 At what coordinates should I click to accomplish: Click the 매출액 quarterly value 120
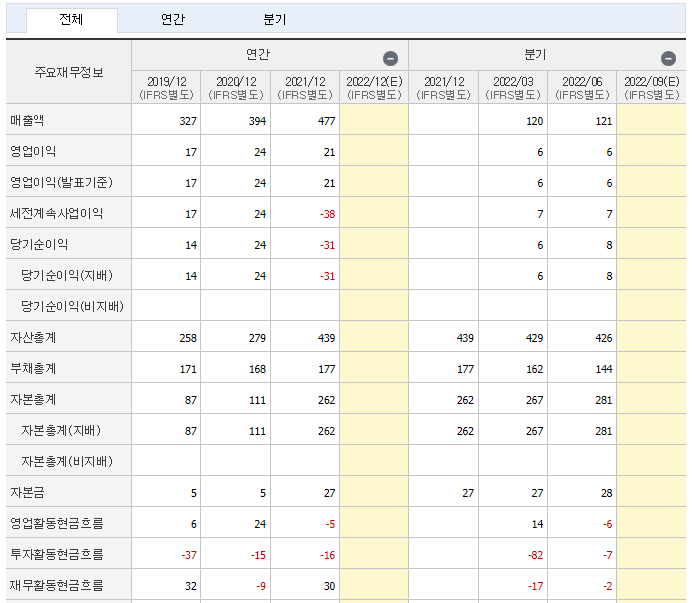pyautogui.click(x=534, y=121)
